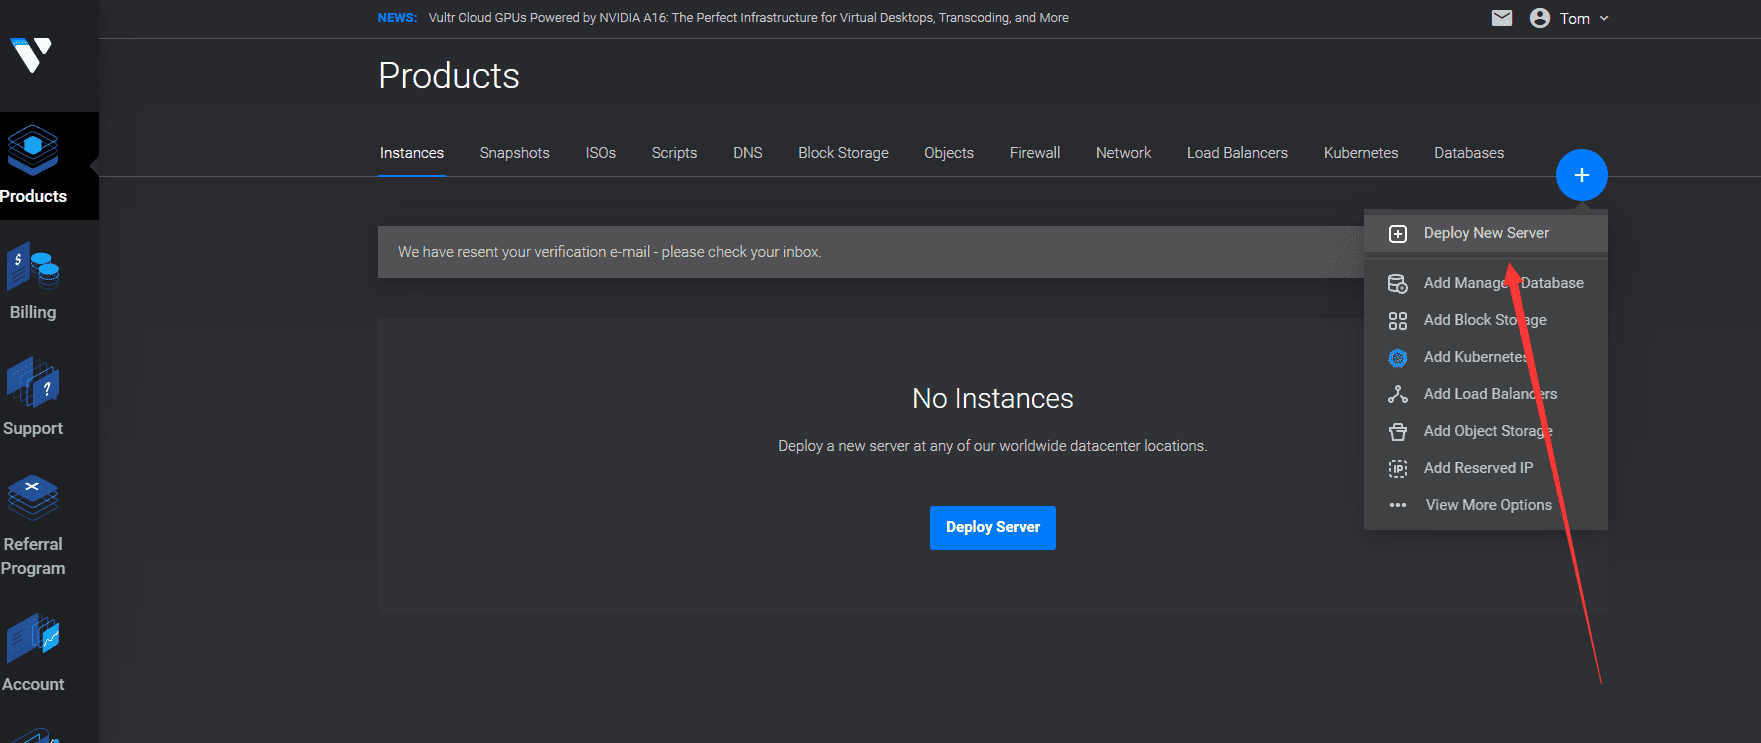Click the worldwide datacenter locations description text
The image size is (1761, 743).
coord(993,446)
